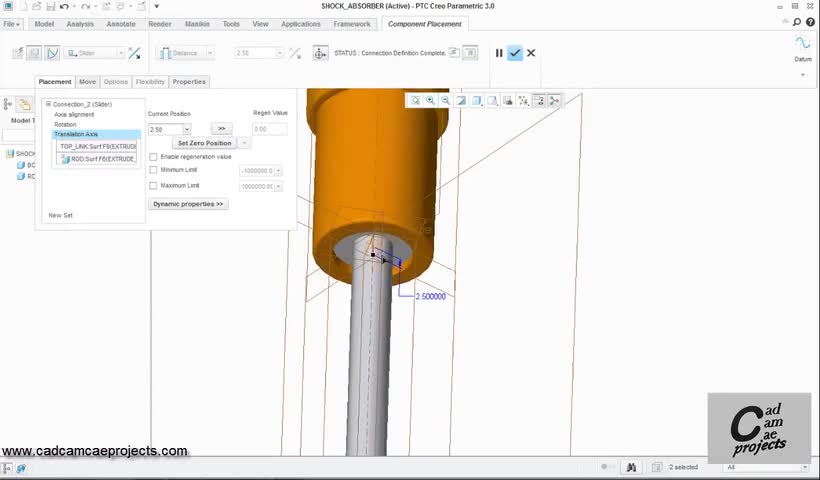Viewport: 820px width, 480px height.
Task: Click the Zoom Out icon in graphics toolbar
Action: tap(446, 100)
